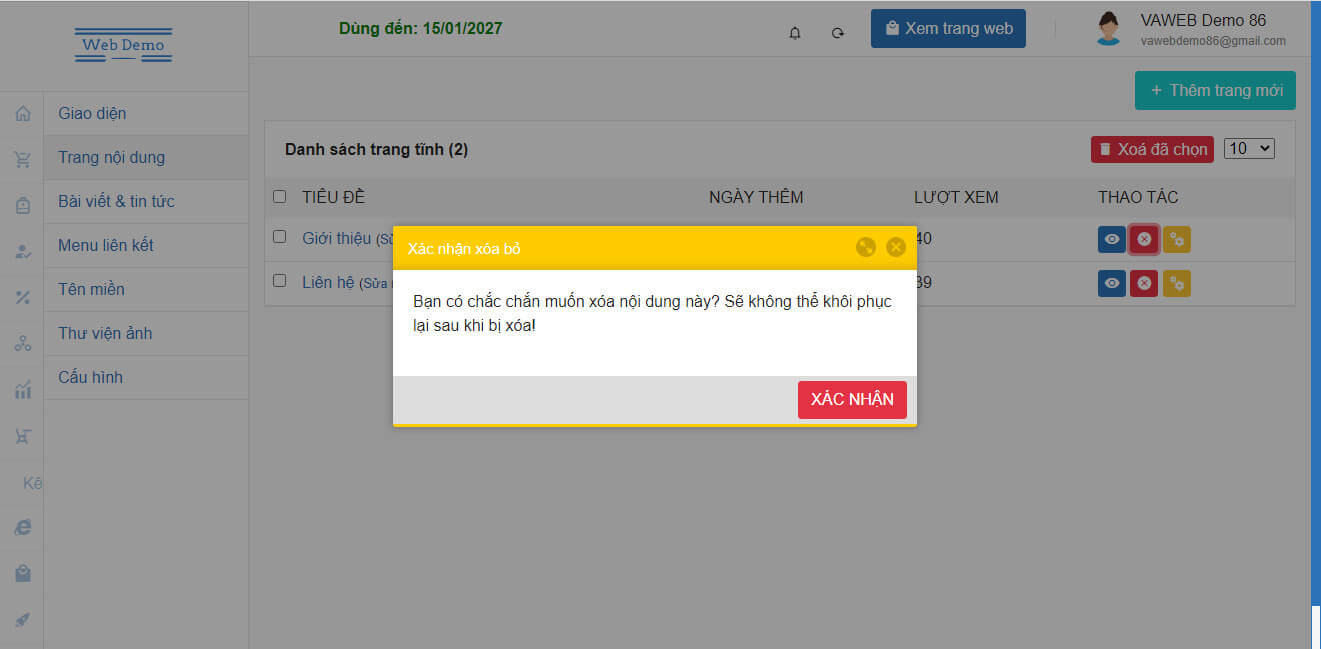Click the notification bell icon
The width and height of the screenshot is (1321, 649).
click(x=795, y=33)
